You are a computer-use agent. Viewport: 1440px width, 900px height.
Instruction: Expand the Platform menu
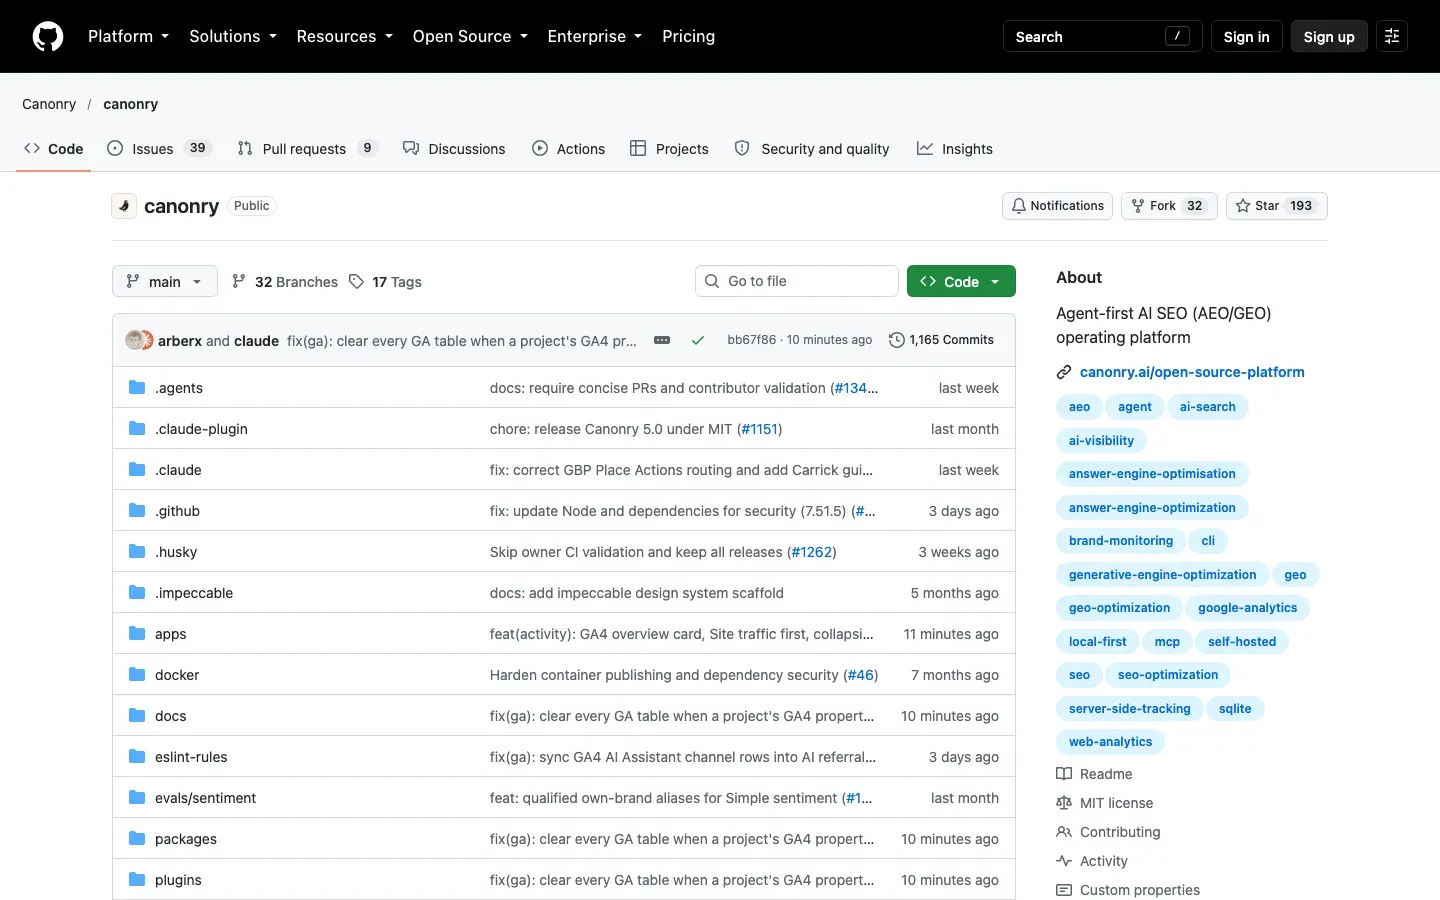128,36
